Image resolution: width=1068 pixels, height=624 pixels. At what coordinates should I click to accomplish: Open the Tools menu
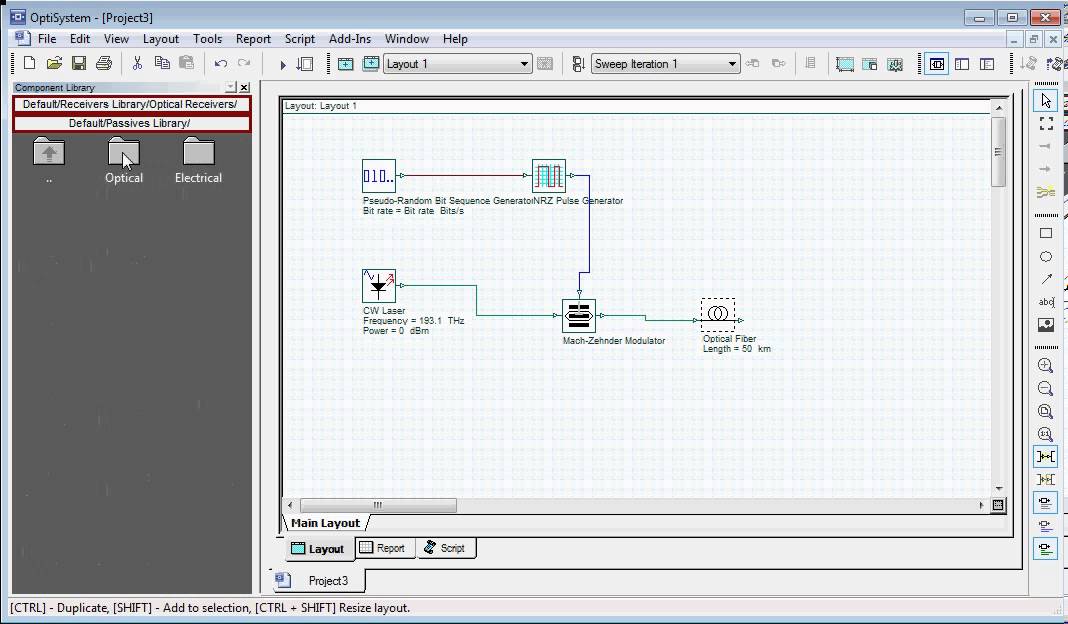(207, 39)
